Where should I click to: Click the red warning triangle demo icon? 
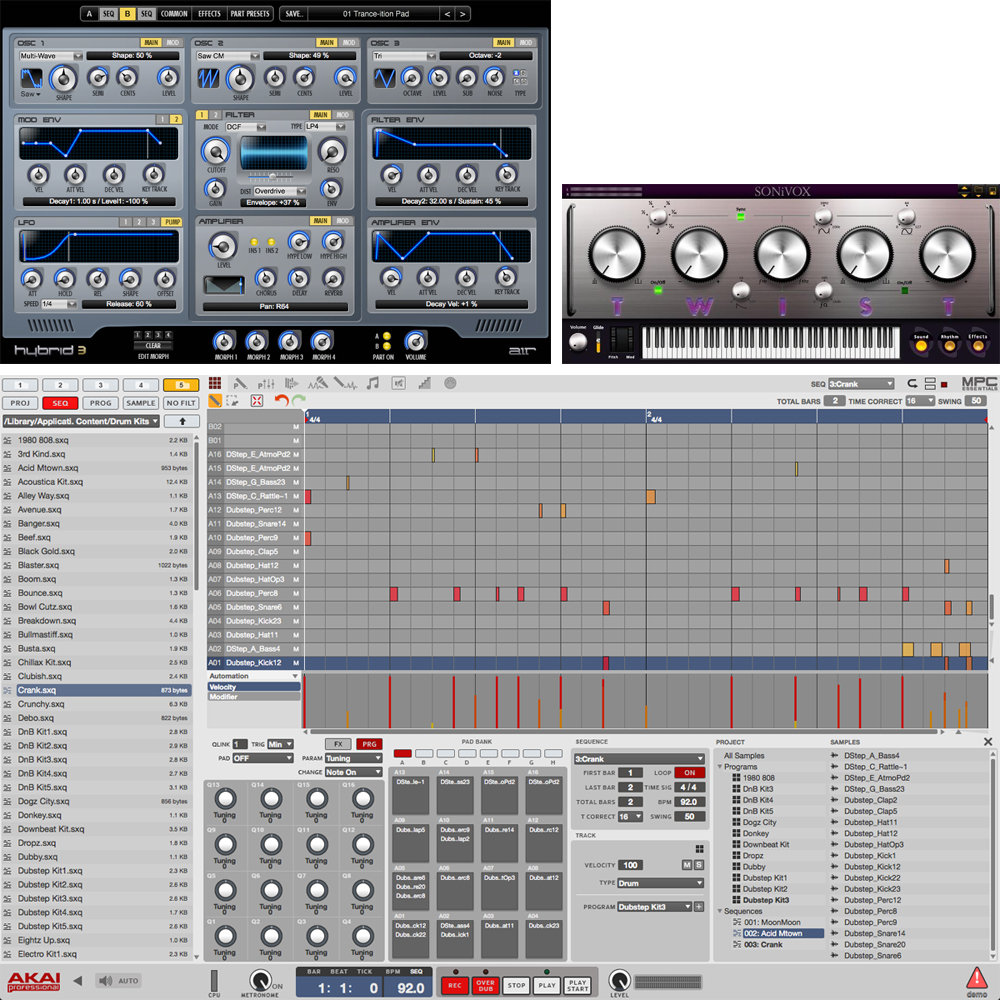976,978
